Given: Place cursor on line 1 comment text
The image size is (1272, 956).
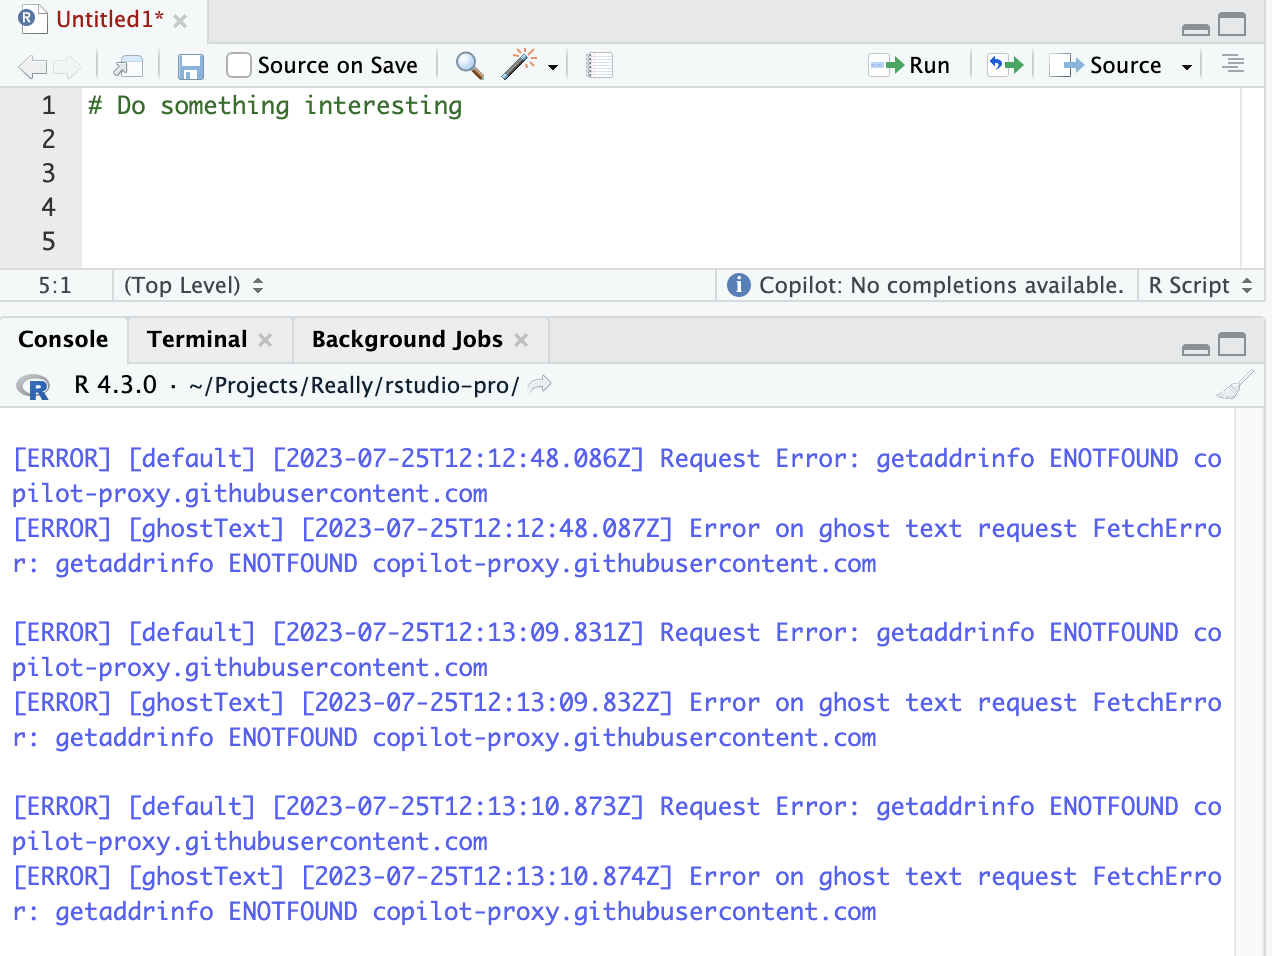Looking at the screenshot, I should 275,105.
